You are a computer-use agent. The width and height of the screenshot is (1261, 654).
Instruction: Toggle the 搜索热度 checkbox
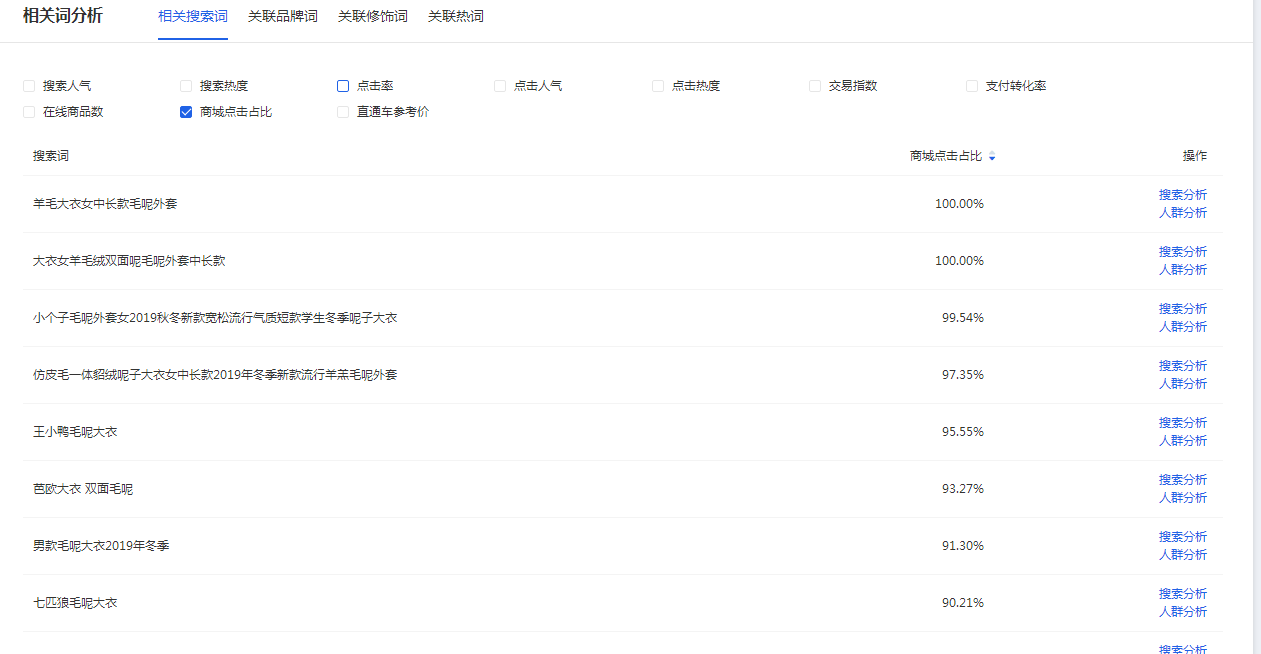point(186,86)
